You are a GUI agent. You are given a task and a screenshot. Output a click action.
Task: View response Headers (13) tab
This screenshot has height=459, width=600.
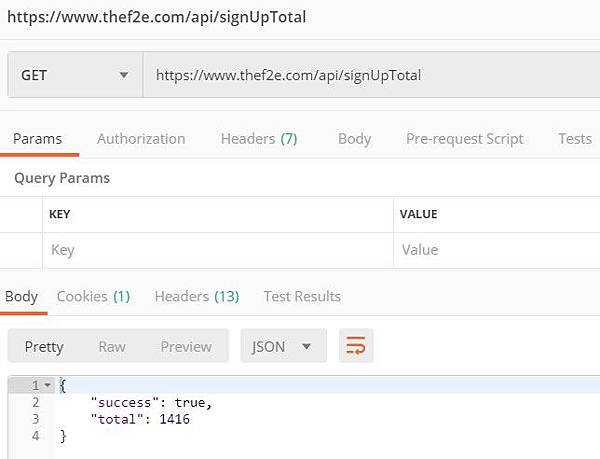coord(197,296)
